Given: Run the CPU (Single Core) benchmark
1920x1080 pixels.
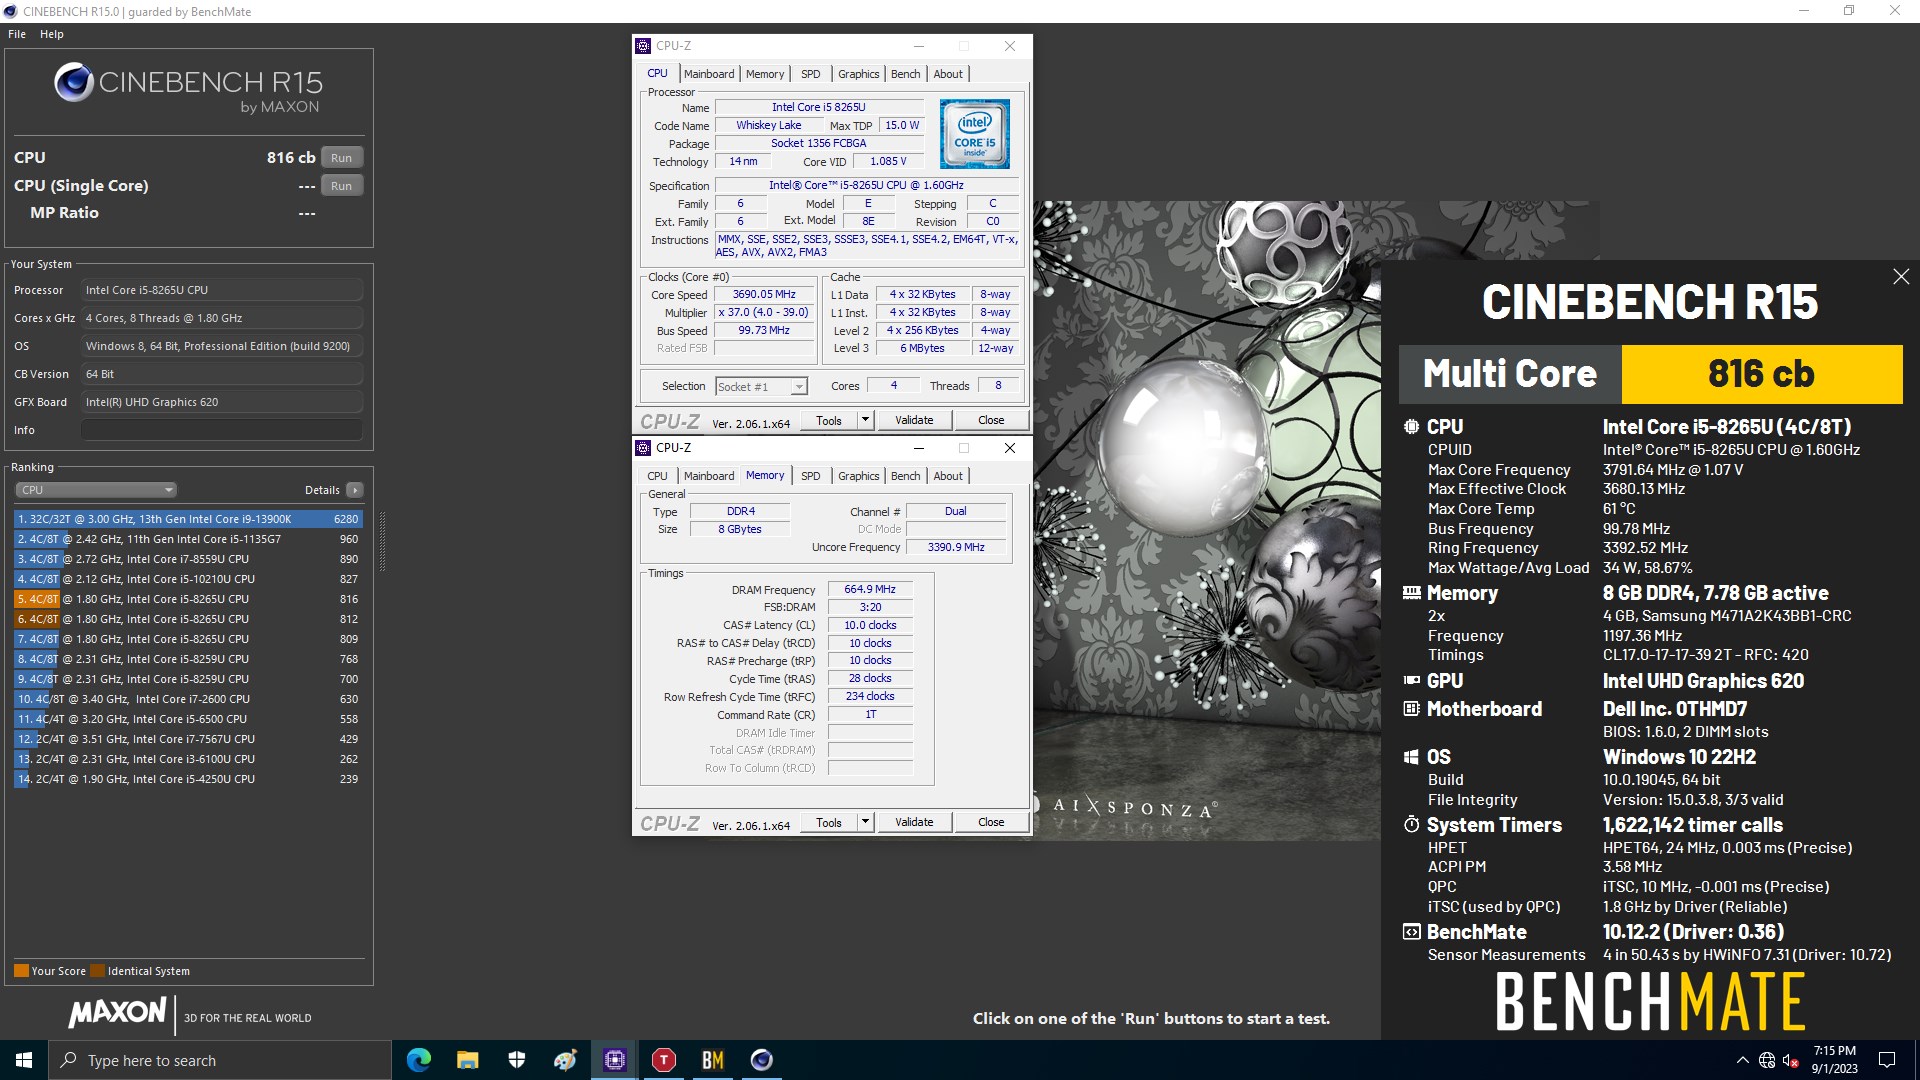Looking at the screenshot, I should pyautogui.click(x=342, y=186).
